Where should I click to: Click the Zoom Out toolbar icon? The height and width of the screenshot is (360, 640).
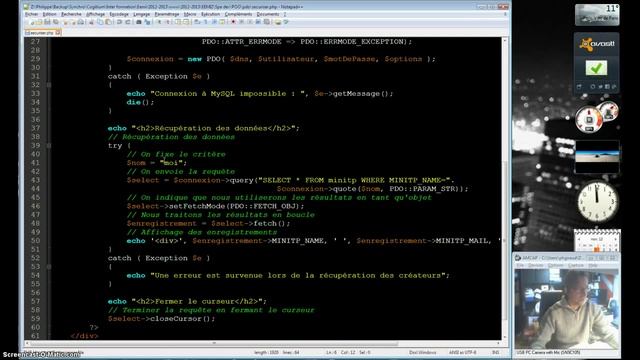pos(167,22)
